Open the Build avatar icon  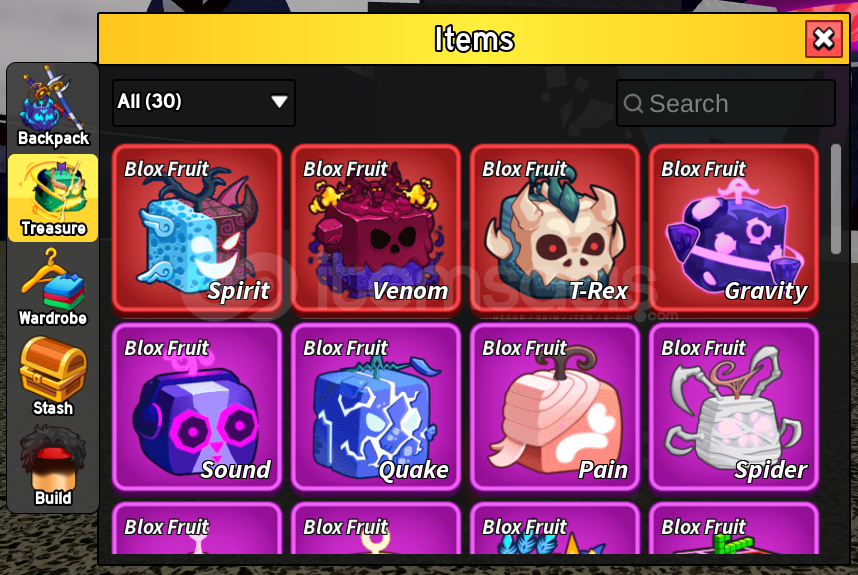[x=53, y=466]
